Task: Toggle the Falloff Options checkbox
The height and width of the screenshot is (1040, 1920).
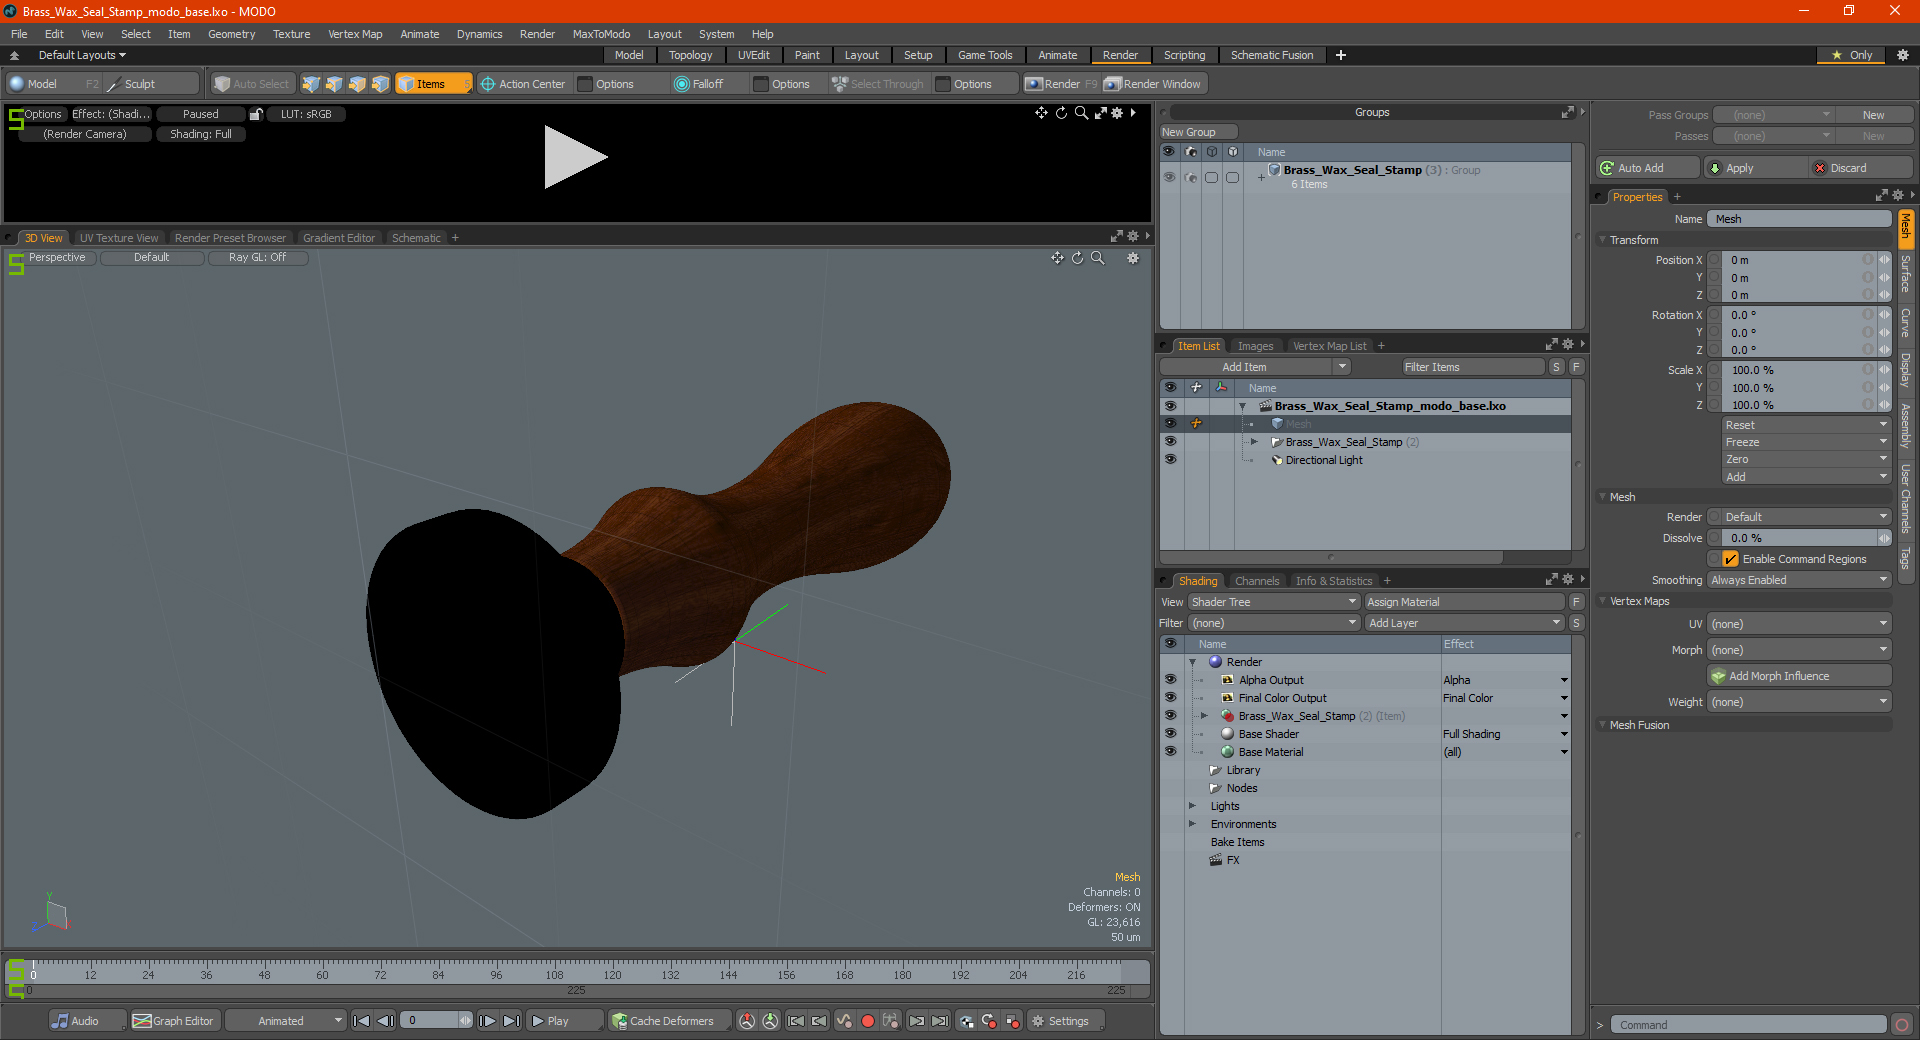Action: point(761,84)
